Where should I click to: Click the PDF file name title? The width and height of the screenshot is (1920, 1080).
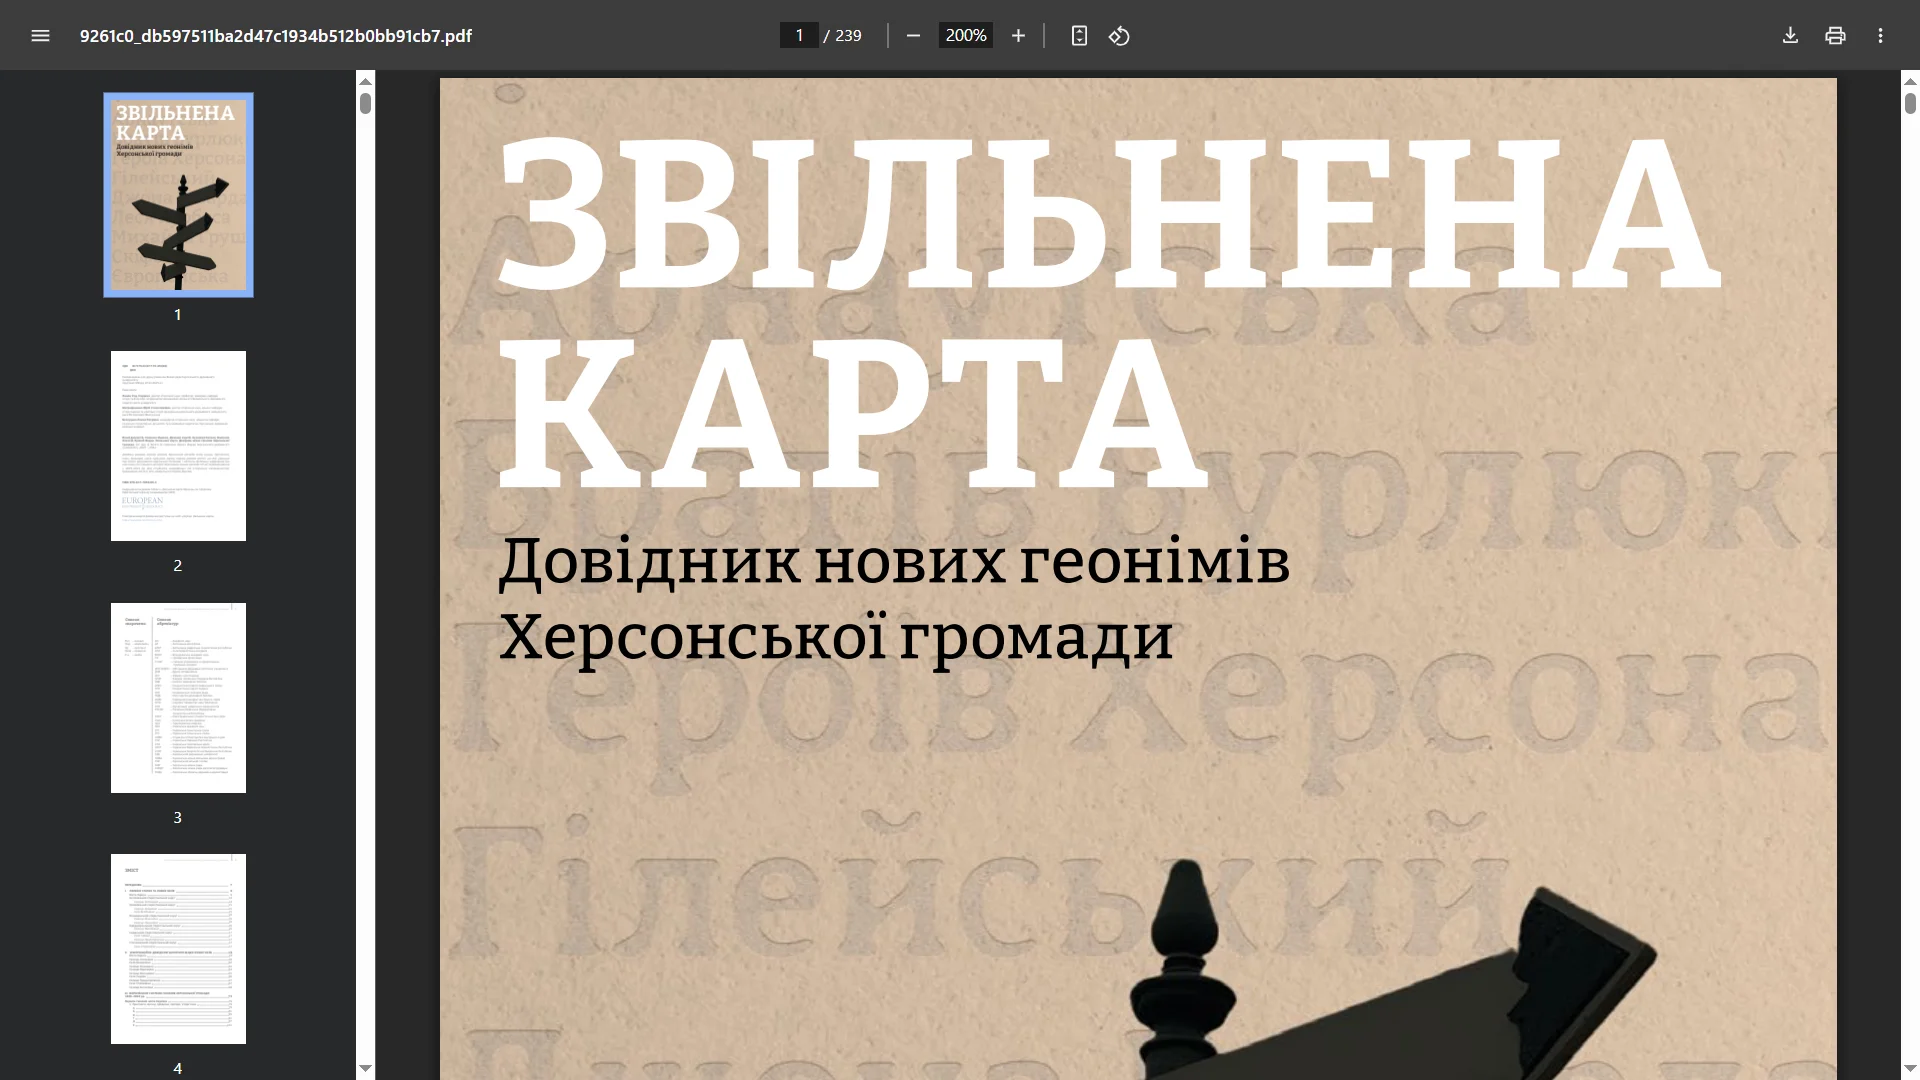pyautogui.click(x=276, y=36)
